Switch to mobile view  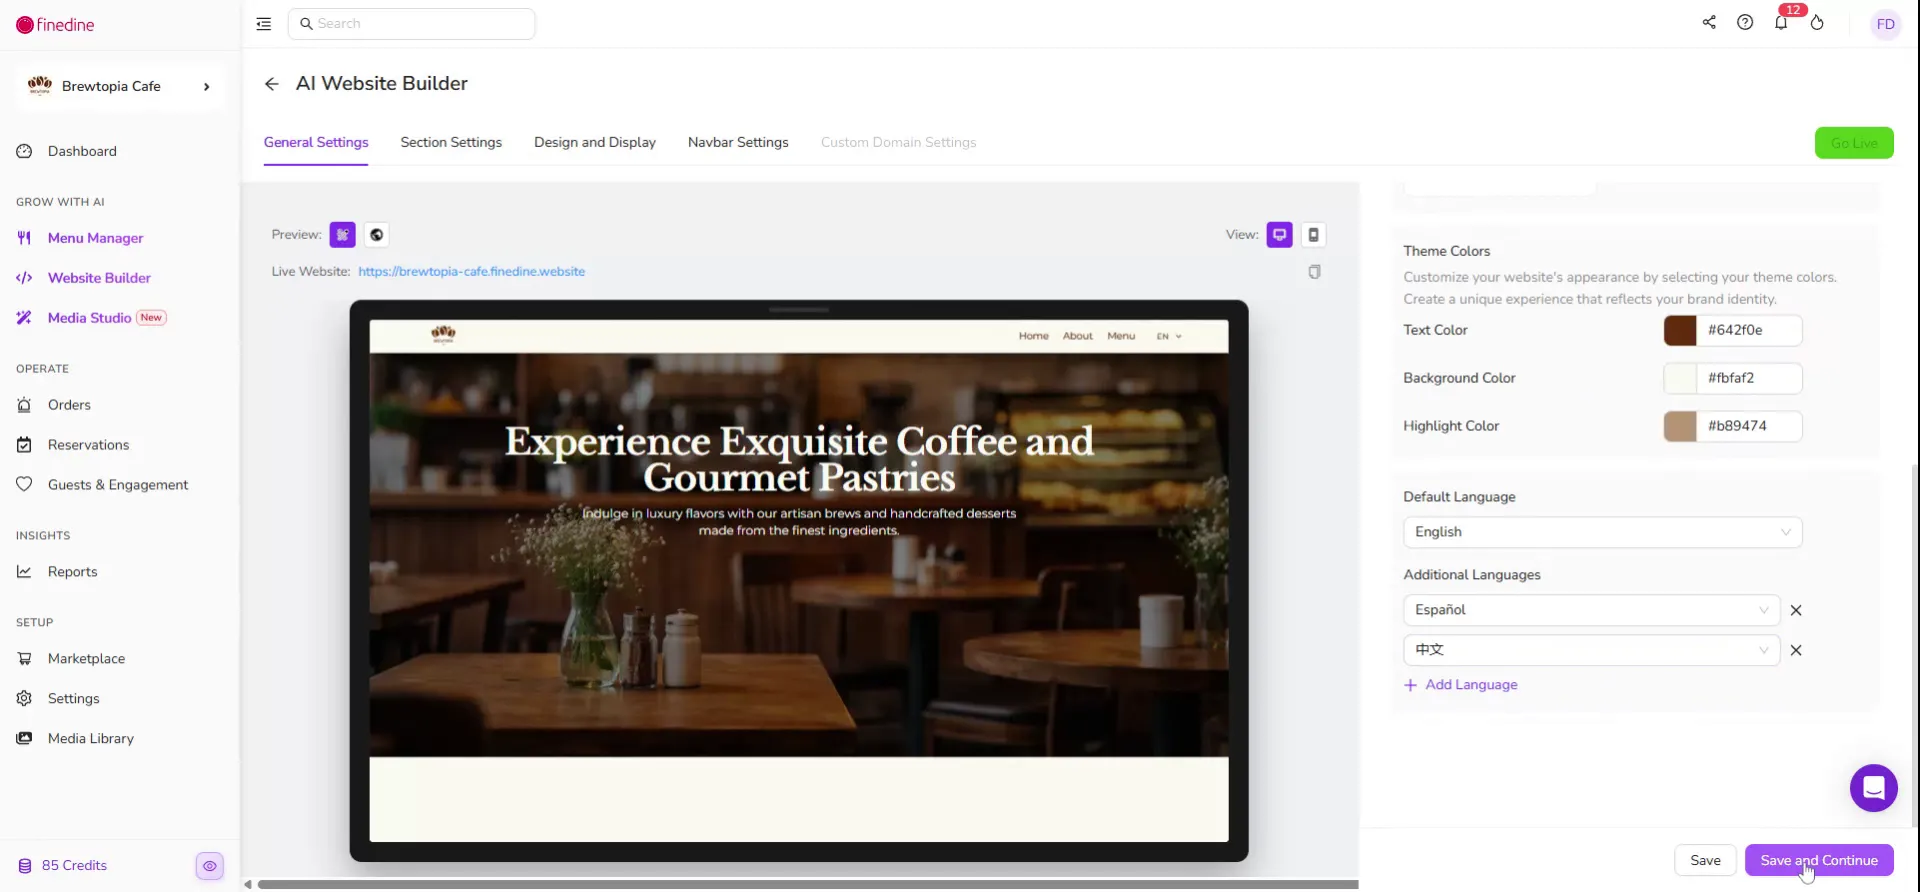[x=1313, y=235]
